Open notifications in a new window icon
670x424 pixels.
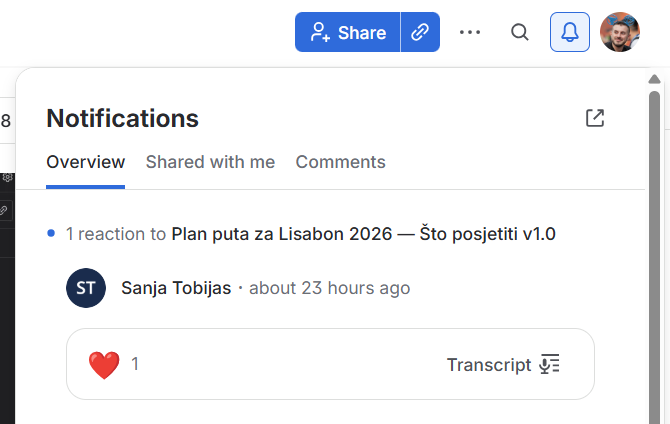(x=595, y=118)
